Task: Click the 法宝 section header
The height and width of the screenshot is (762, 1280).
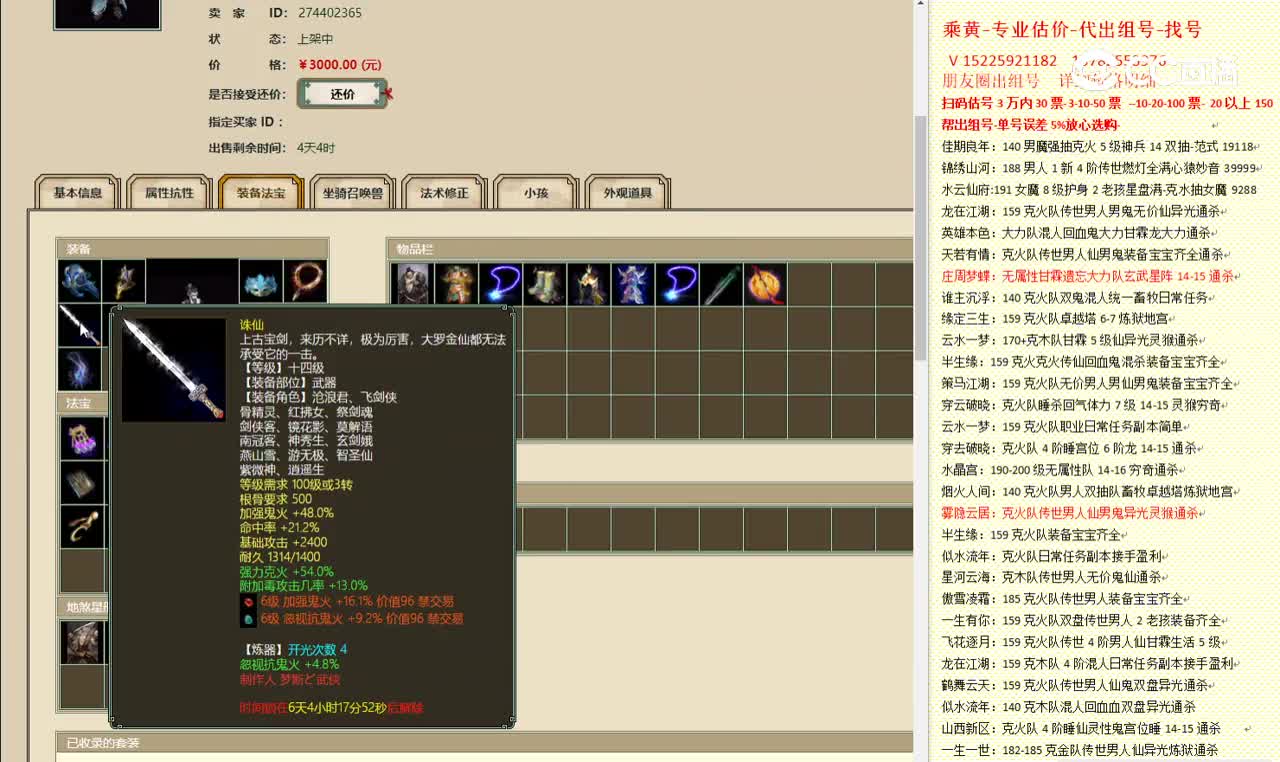Action: pyautogui.click(x=82, y=403)
